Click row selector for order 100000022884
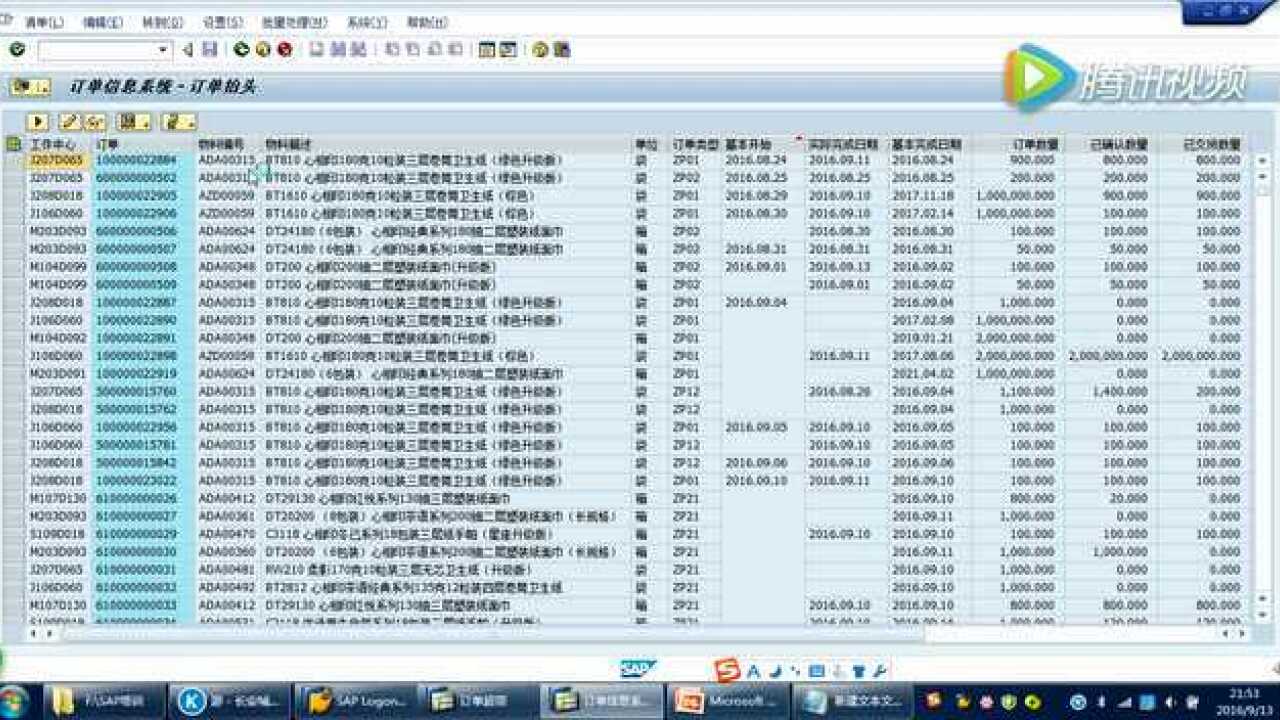This screenshot has height=720, width=1280. [x=14, y=160]
